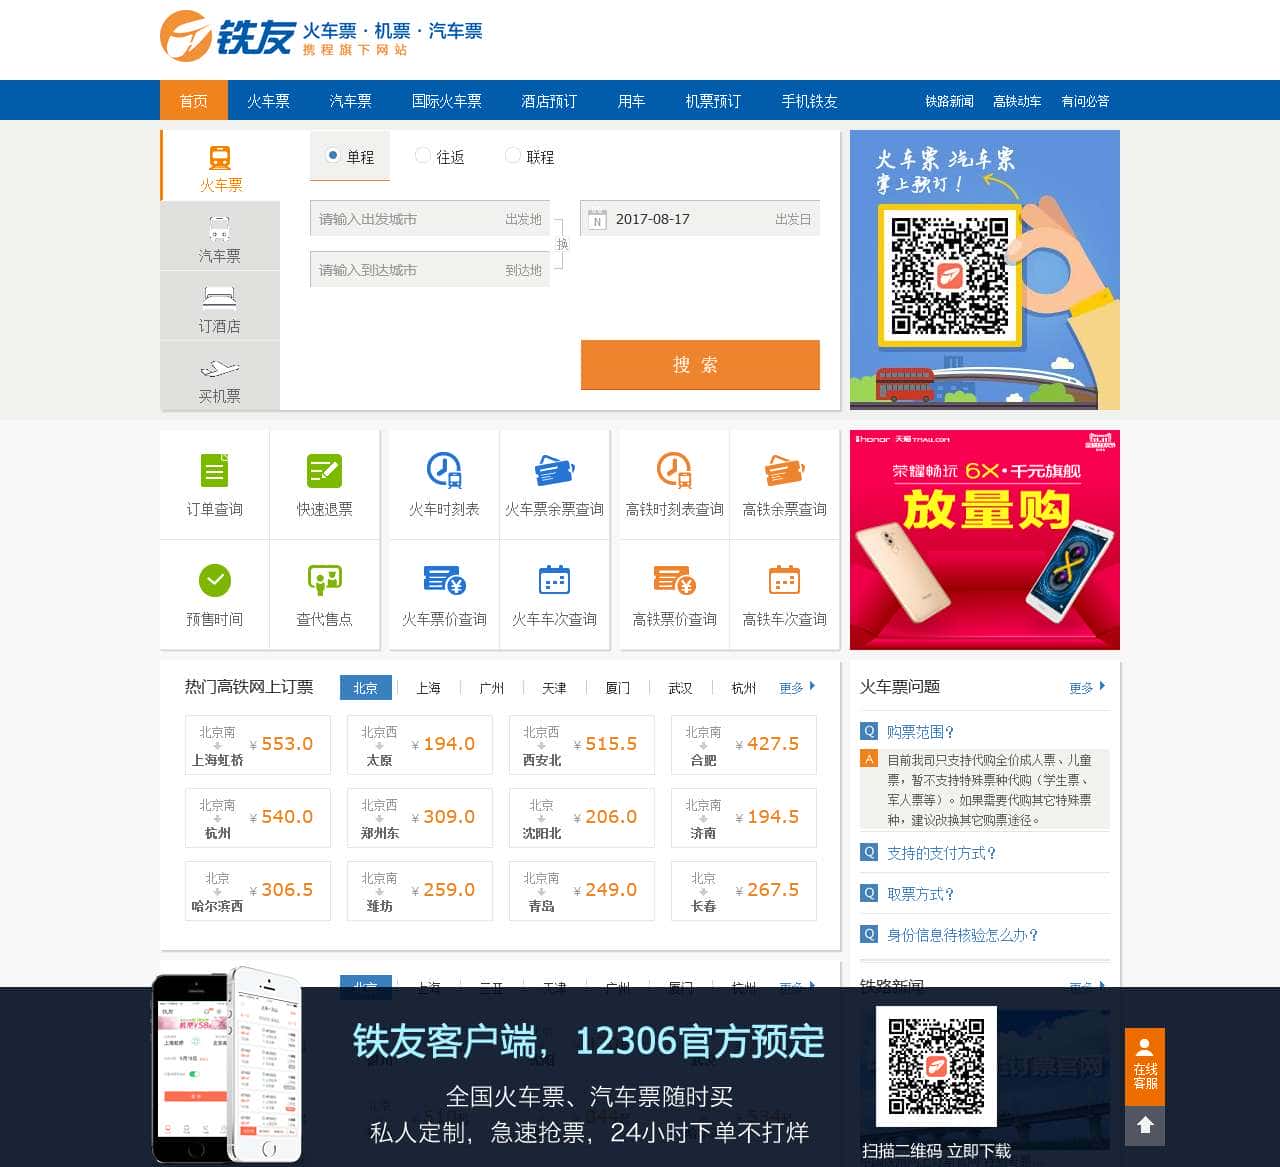Screen dimensions: 1280x1167
Task: Open the 2017-08-17 departure date field
Action: point(700,219)
